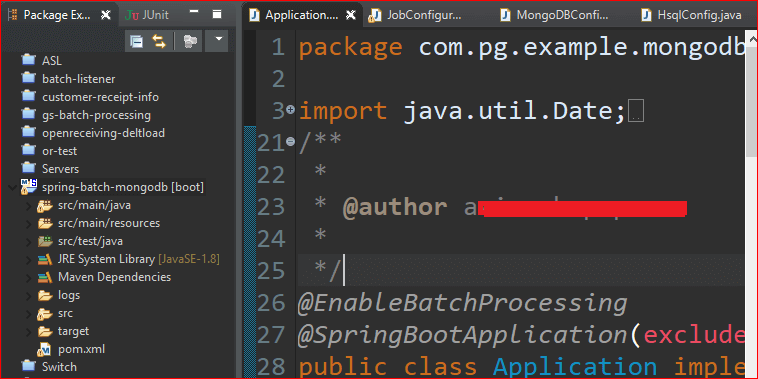The height and width of the screenshot is (379, 758).
Task: Open pom.xml file
Action: (81, 349)
